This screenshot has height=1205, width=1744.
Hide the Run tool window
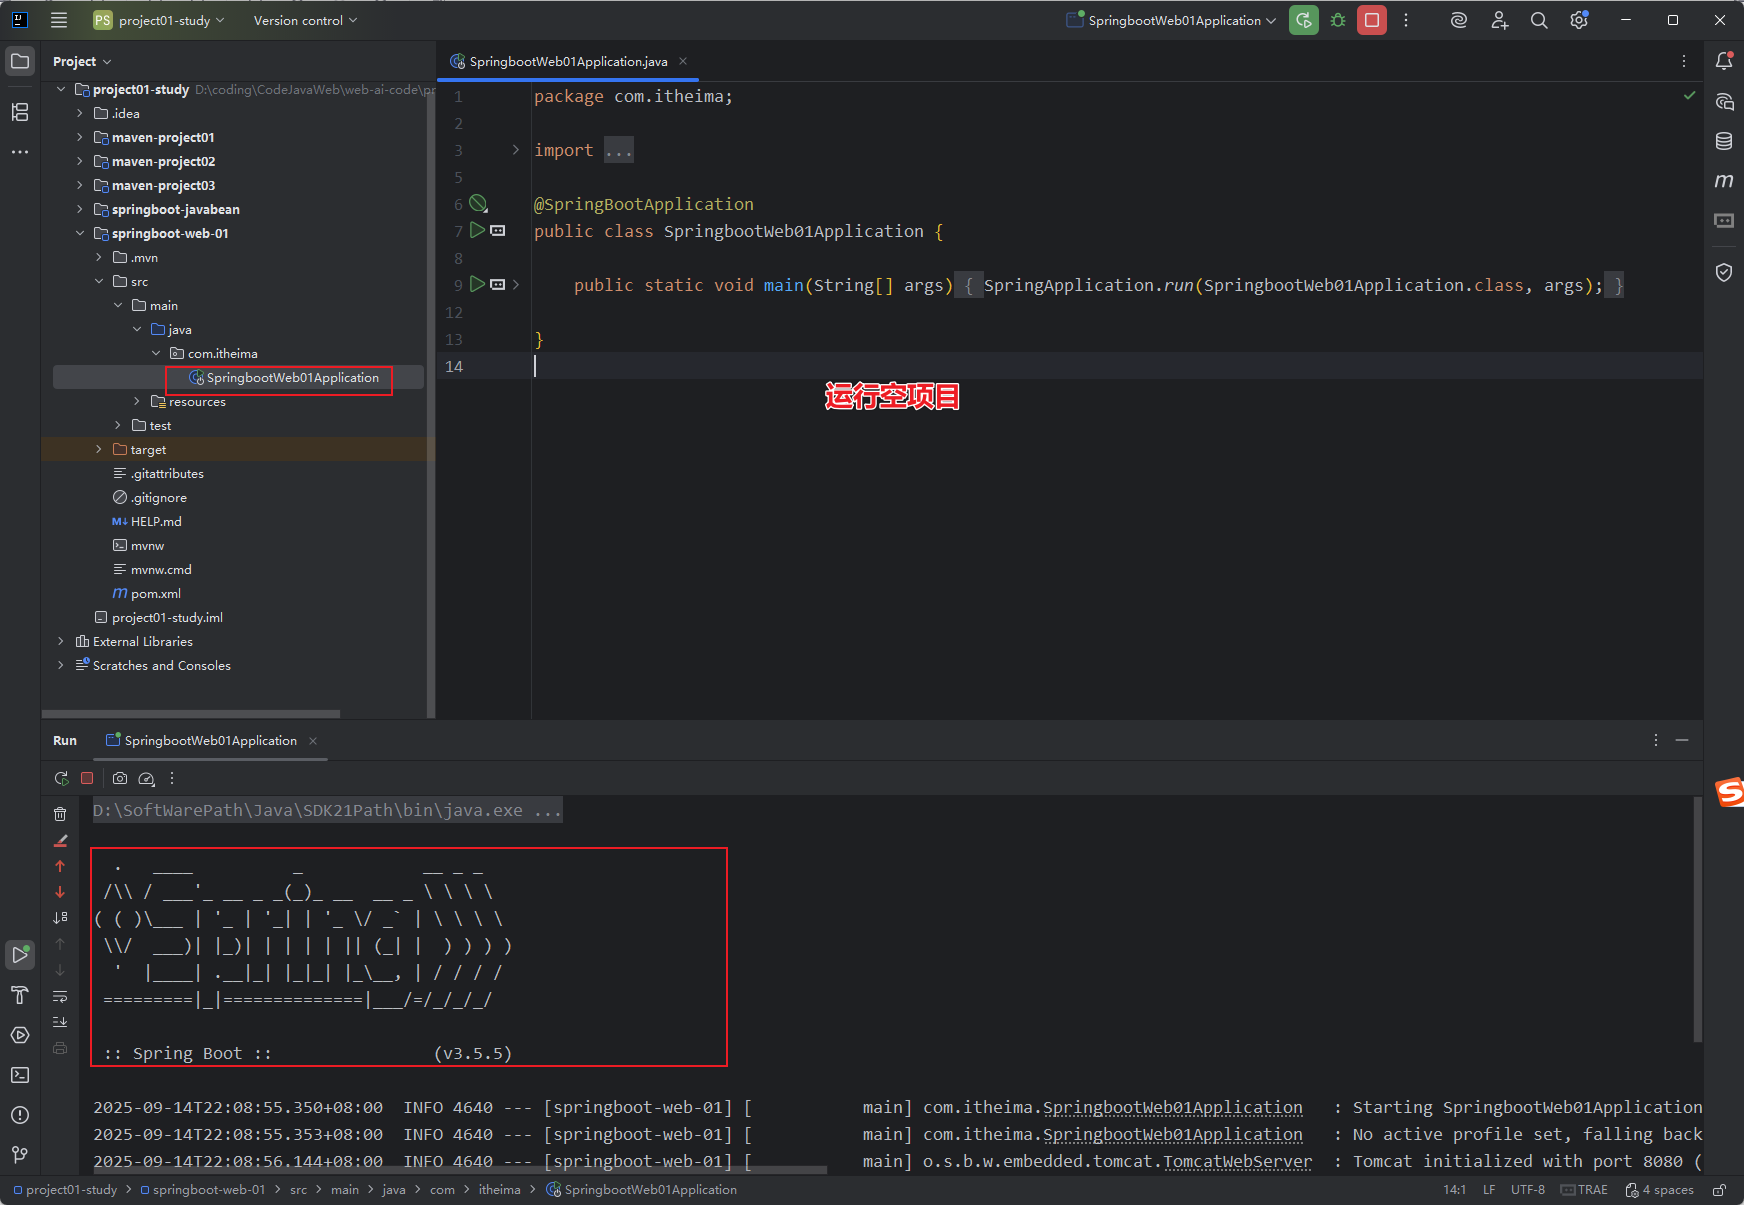pos(1682,740)
